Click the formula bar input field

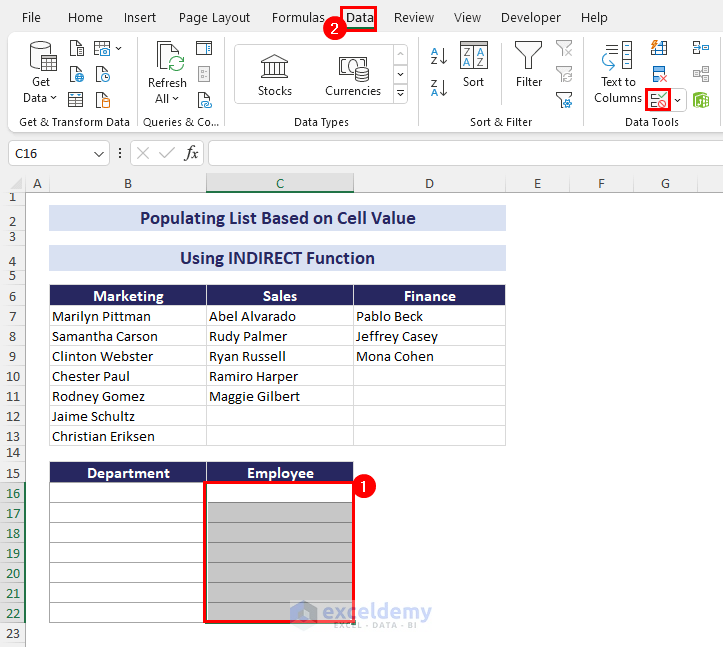point(465,153)
